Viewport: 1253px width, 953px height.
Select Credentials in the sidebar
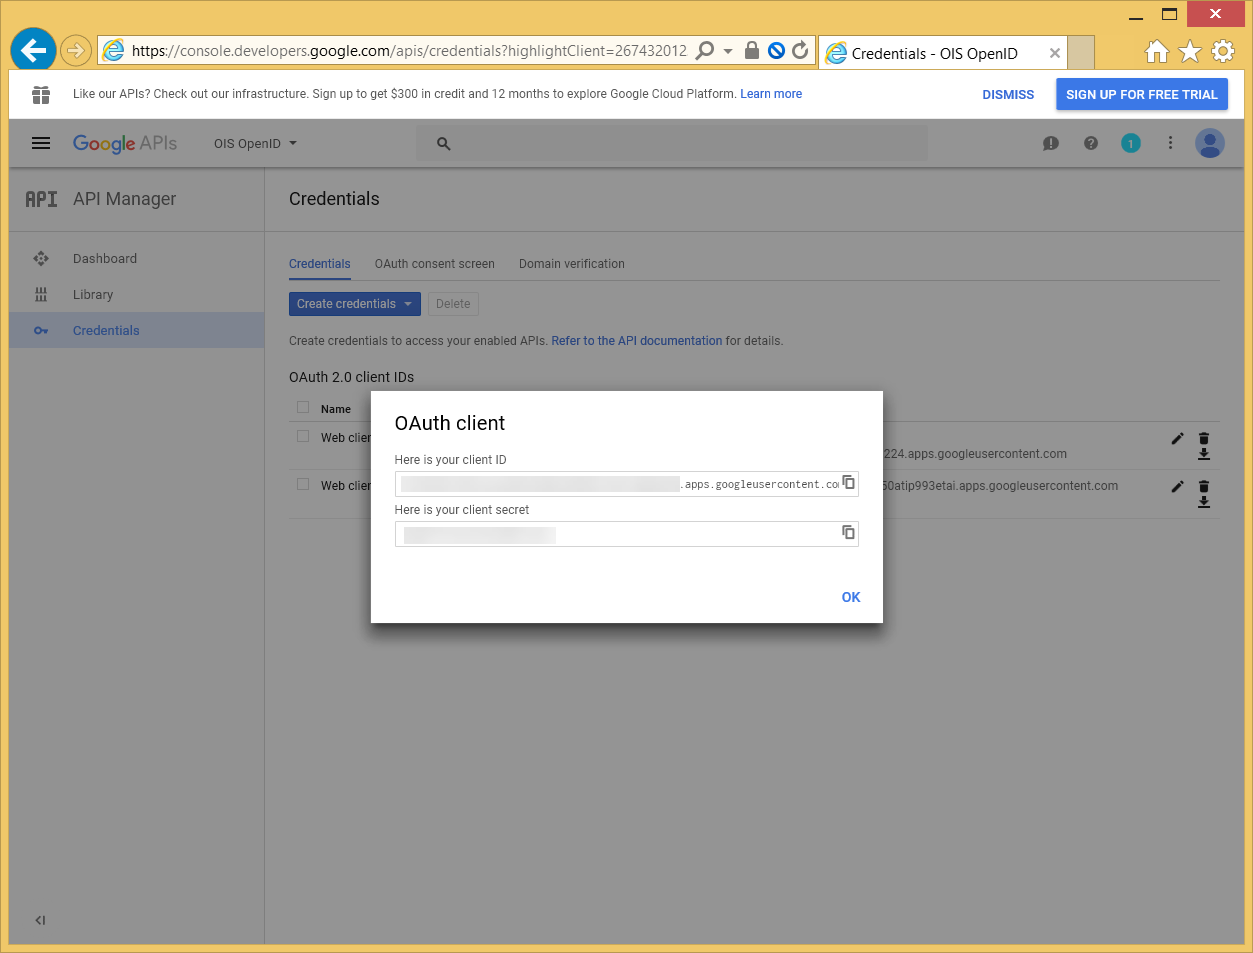137,330
